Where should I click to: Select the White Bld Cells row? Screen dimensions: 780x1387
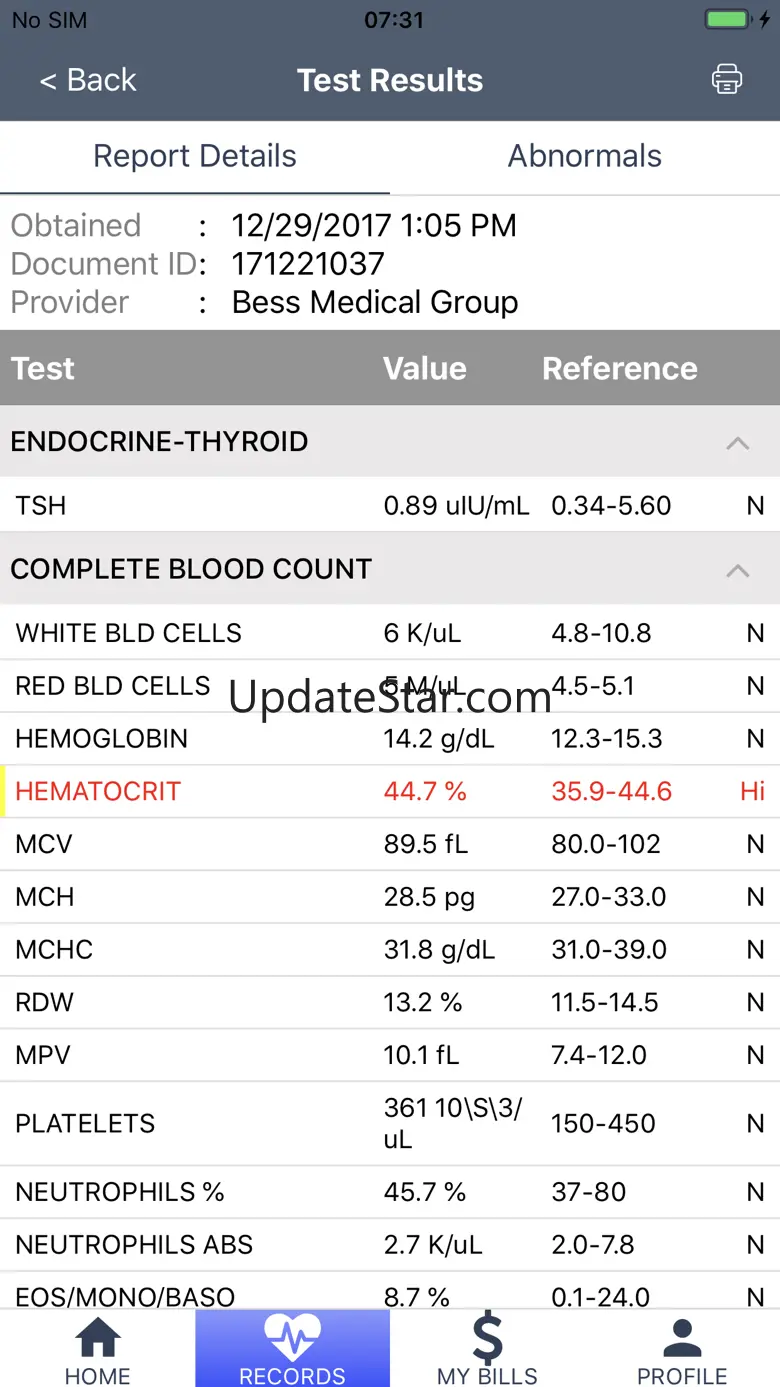pos(390,633)
